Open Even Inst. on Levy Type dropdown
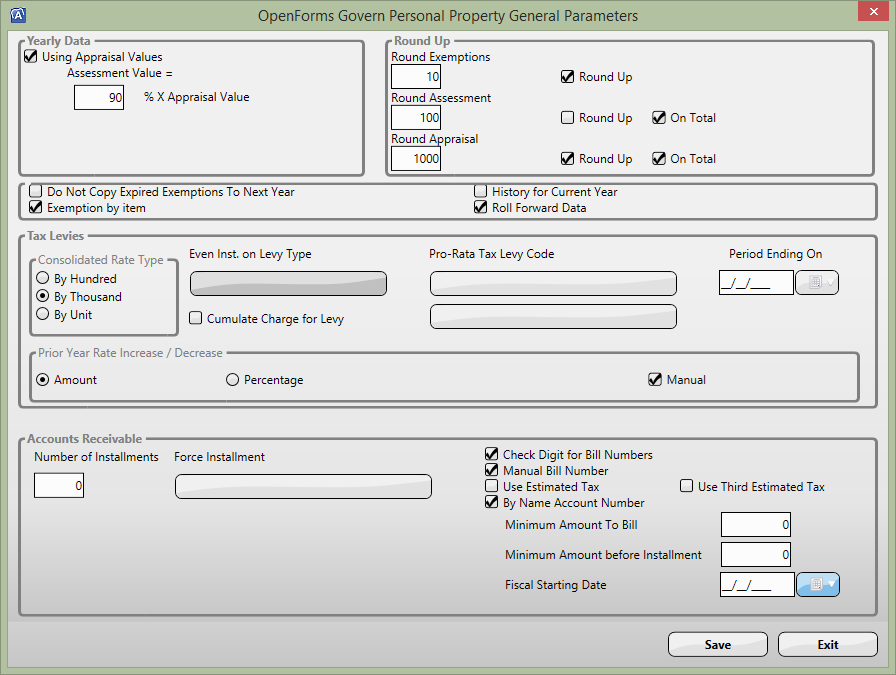Image resolution: width=896 pixels, height=675 pixels. 288,284
